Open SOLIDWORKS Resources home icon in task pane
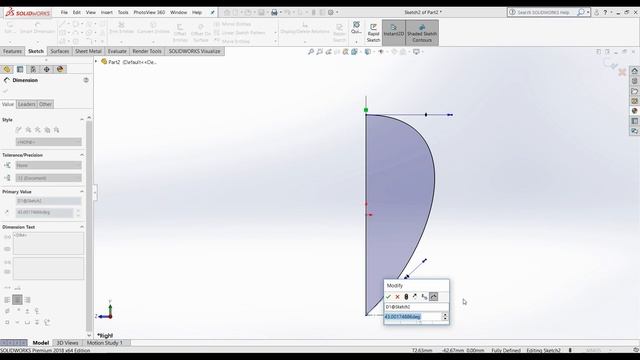640x360 pixels. (x=634, y=71)
